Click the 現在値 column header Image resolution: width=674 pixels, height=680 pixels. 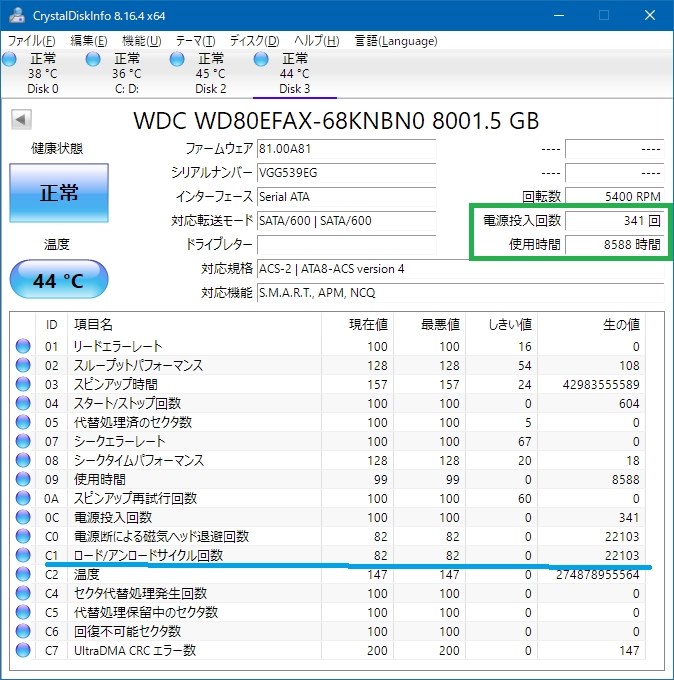[357, 324]
